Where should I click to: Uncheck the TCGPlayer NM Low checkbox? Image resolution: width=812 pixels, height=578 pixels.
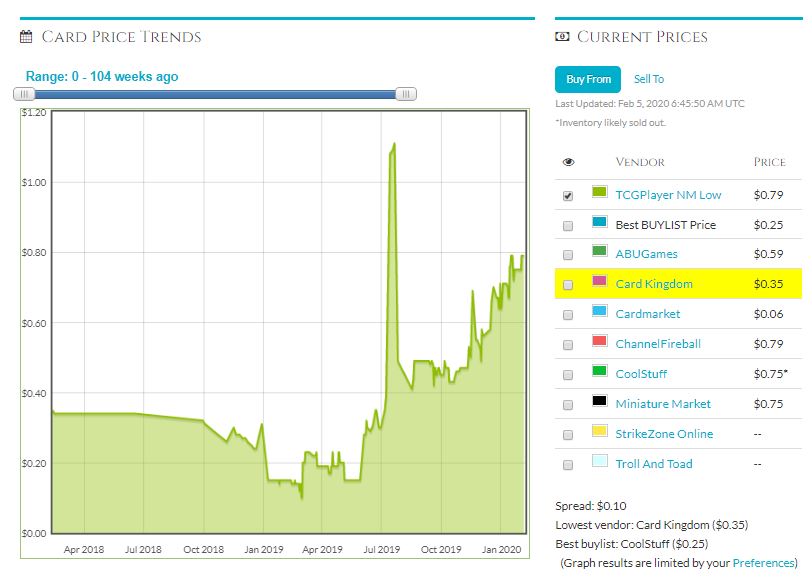568,196
